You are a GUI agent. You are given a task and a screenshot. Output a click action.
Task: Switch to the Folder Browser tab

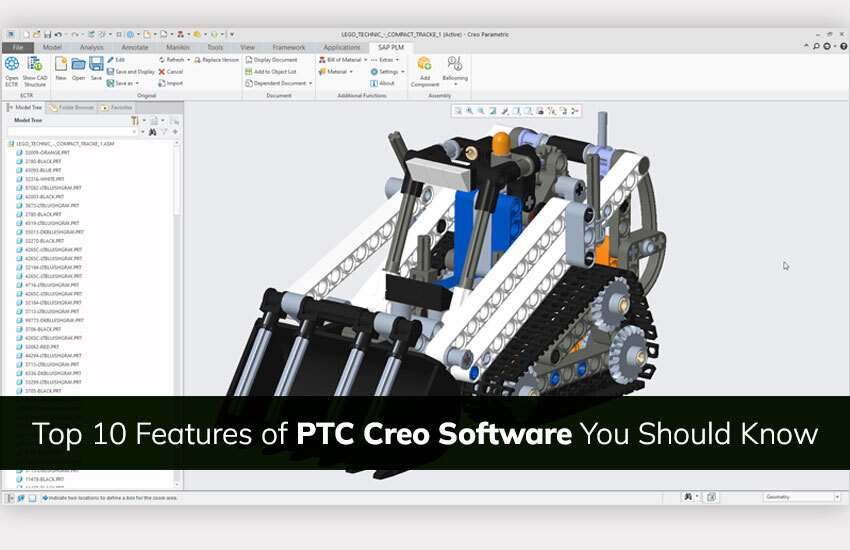tap(72, 107)
